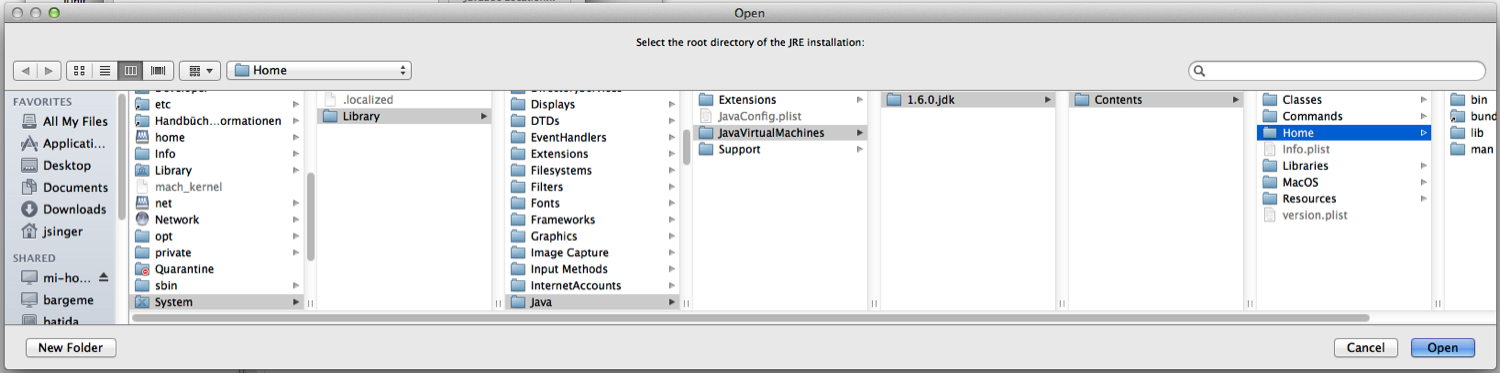Select the private folder

(217, 253)
